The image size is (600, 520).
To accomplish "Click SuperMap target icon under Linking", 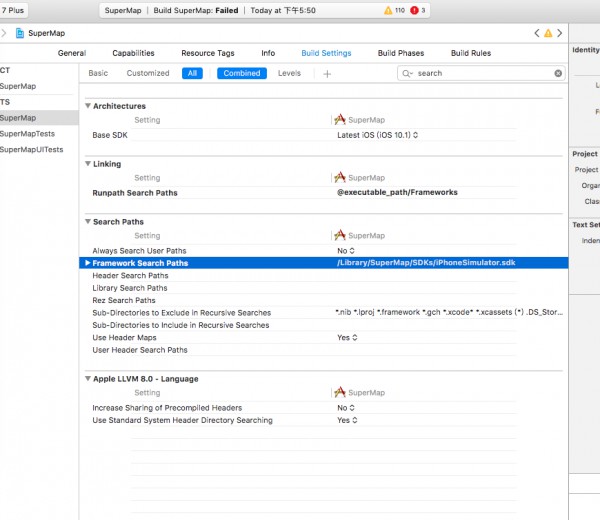I will pos(339,178).
